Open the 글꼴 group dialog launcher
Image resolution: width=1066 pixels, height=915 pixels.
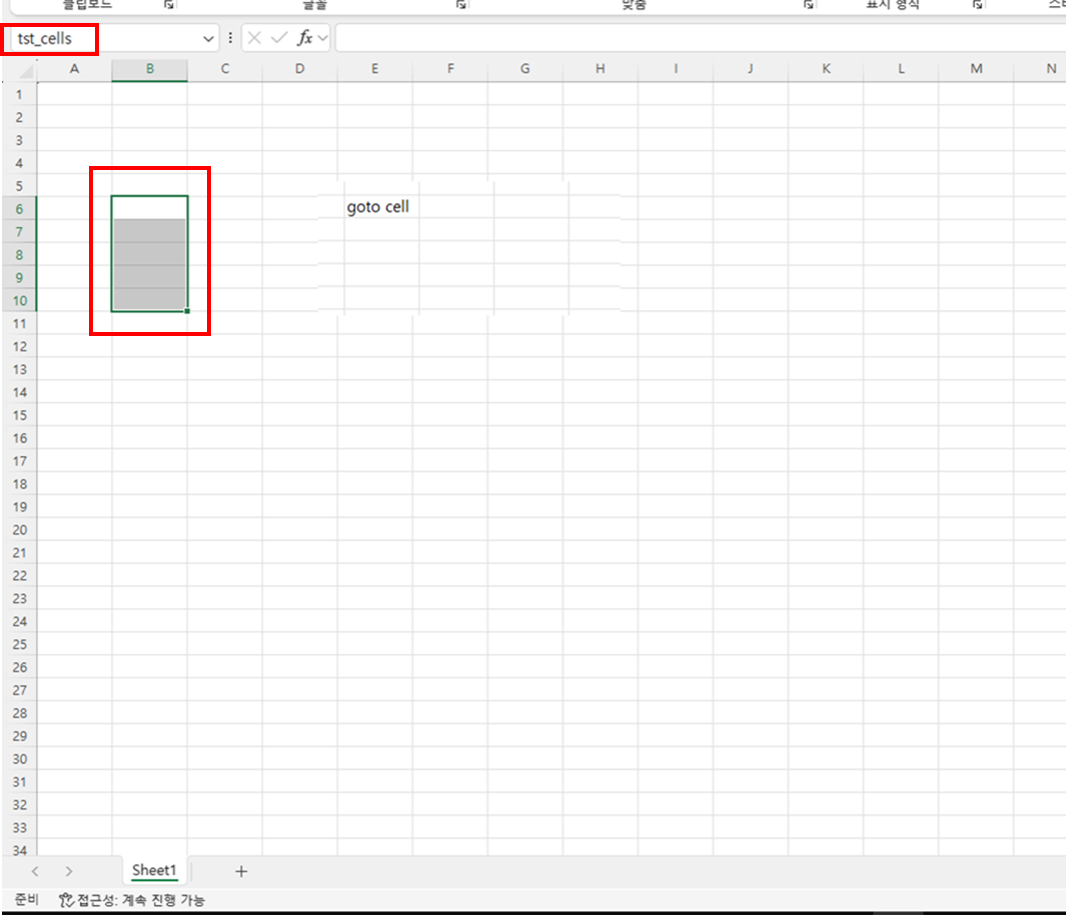(461, 5)
